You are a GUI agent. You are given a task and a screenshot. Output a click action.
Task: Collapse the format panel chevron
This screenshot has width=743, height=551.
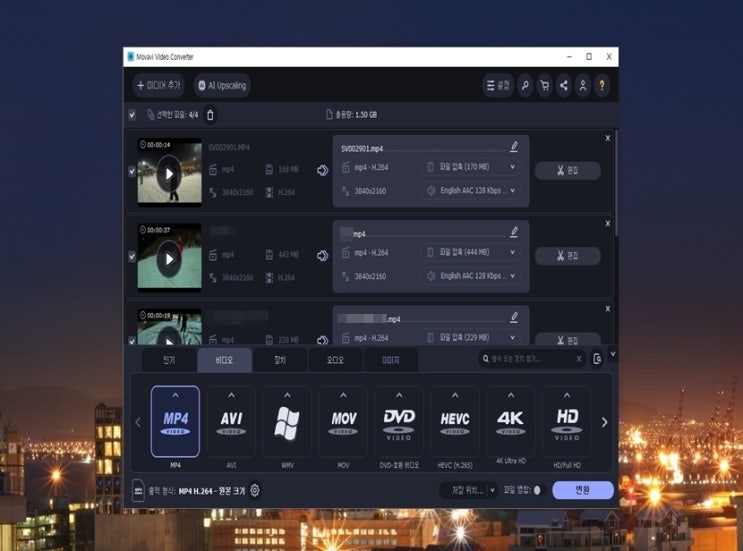[x=613, y=354]
